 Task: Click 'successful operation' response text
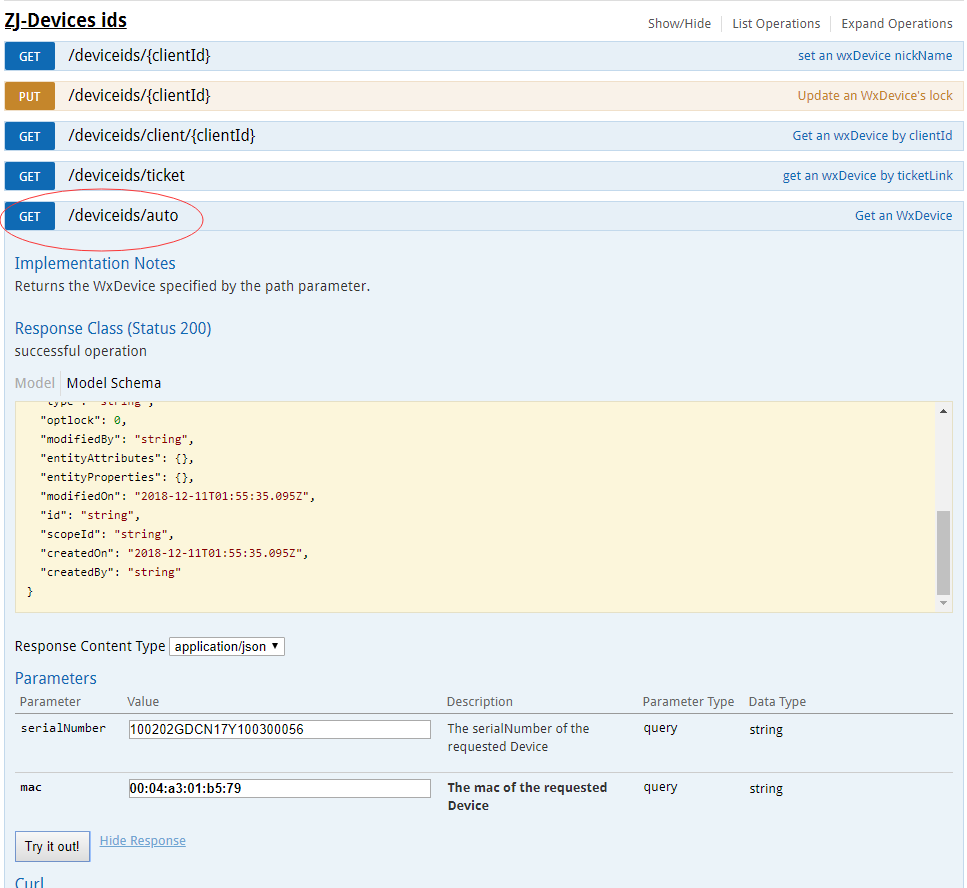click(x=81, y=352)
